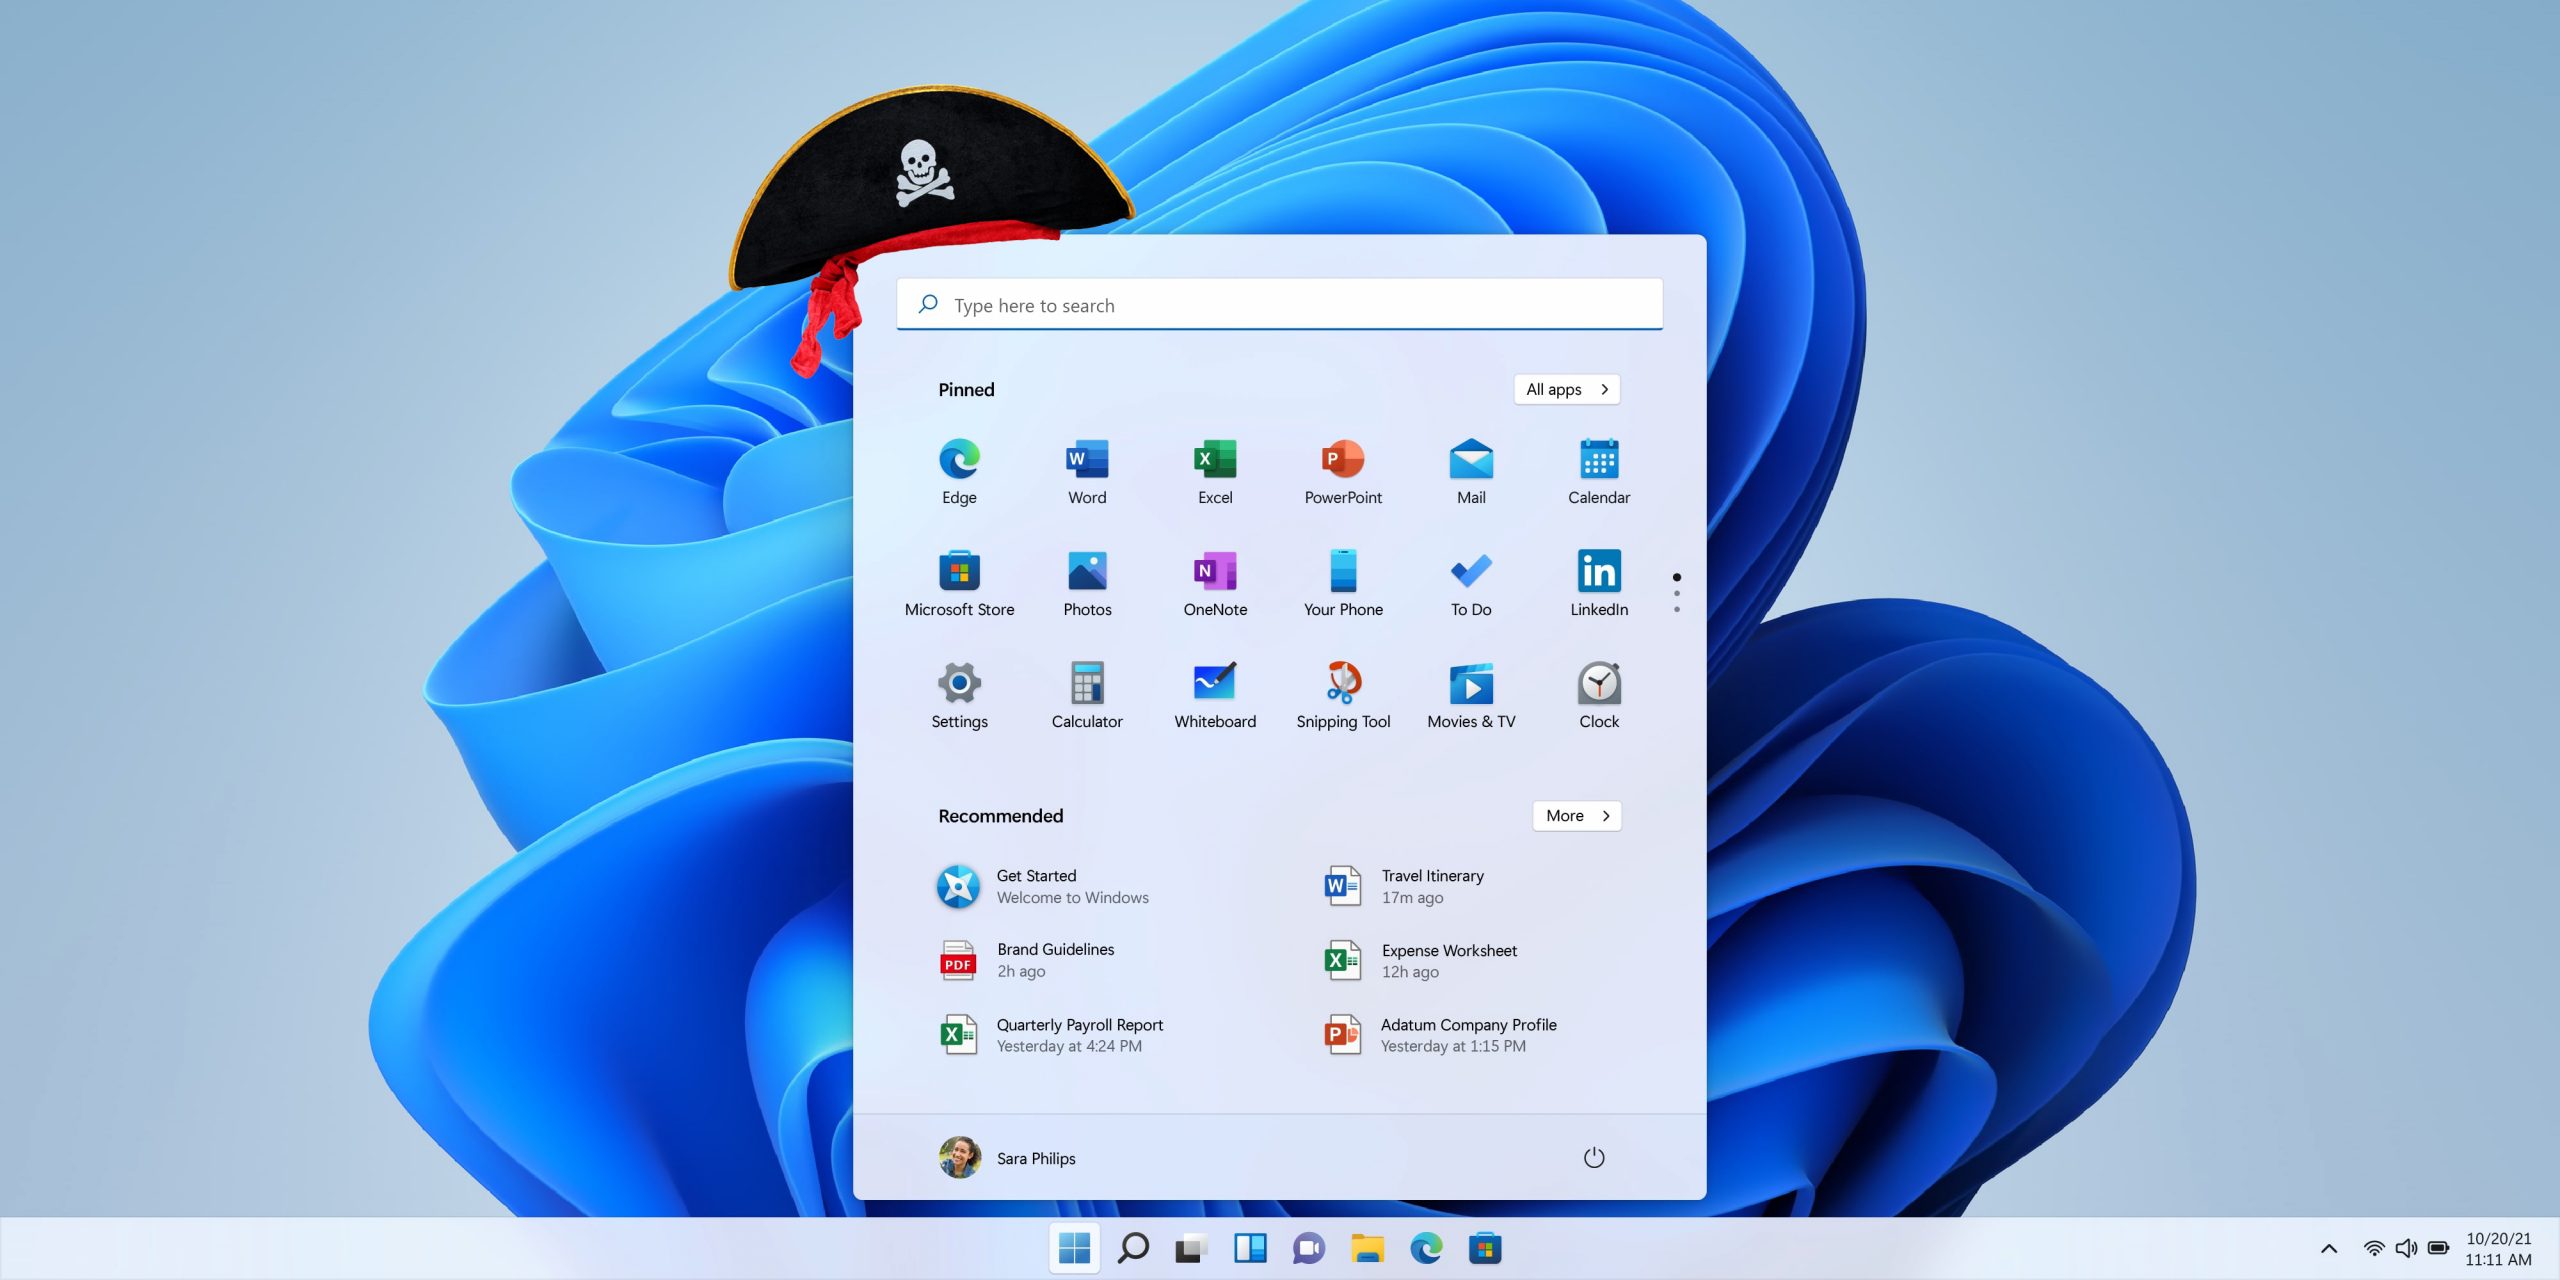Screen dimensions: 2560x1280
Task: Open Widgets from the taskbar
Action: pyautogui.click(x=1250, y=1248)
